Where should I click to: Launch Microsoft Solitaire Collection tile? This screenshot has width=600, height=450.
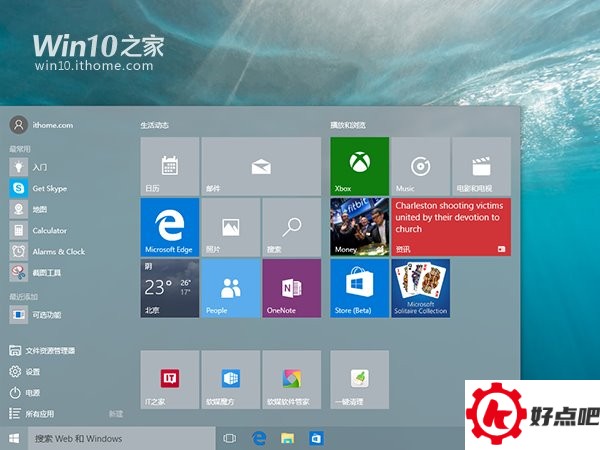(x=420, y=288)
